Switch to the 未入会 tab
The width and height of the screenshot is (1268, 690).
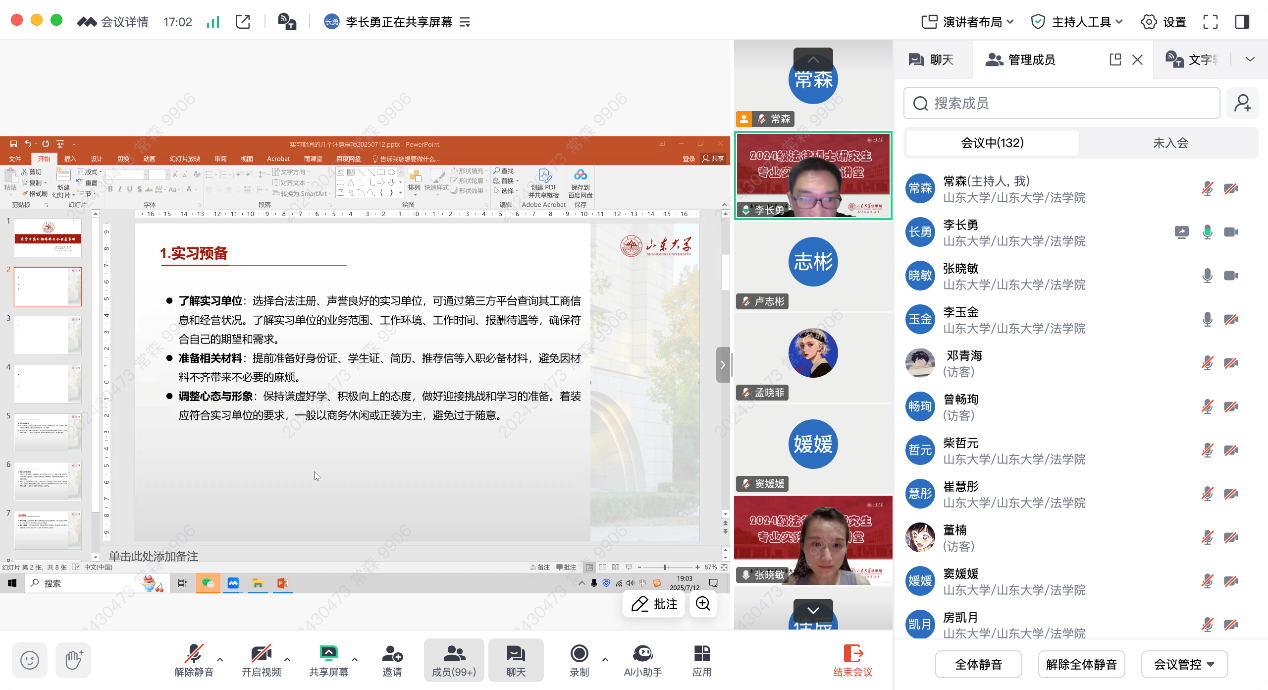pos(1169,143)
